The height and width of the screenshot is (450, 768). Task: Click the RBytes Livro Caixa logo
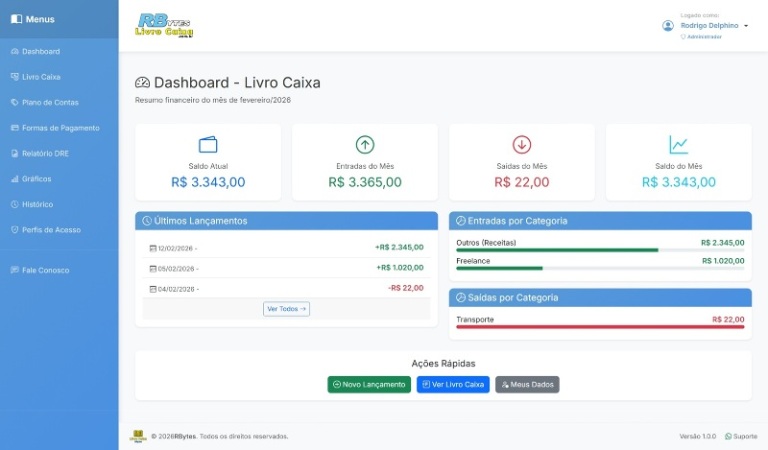(x=164, y=25)
